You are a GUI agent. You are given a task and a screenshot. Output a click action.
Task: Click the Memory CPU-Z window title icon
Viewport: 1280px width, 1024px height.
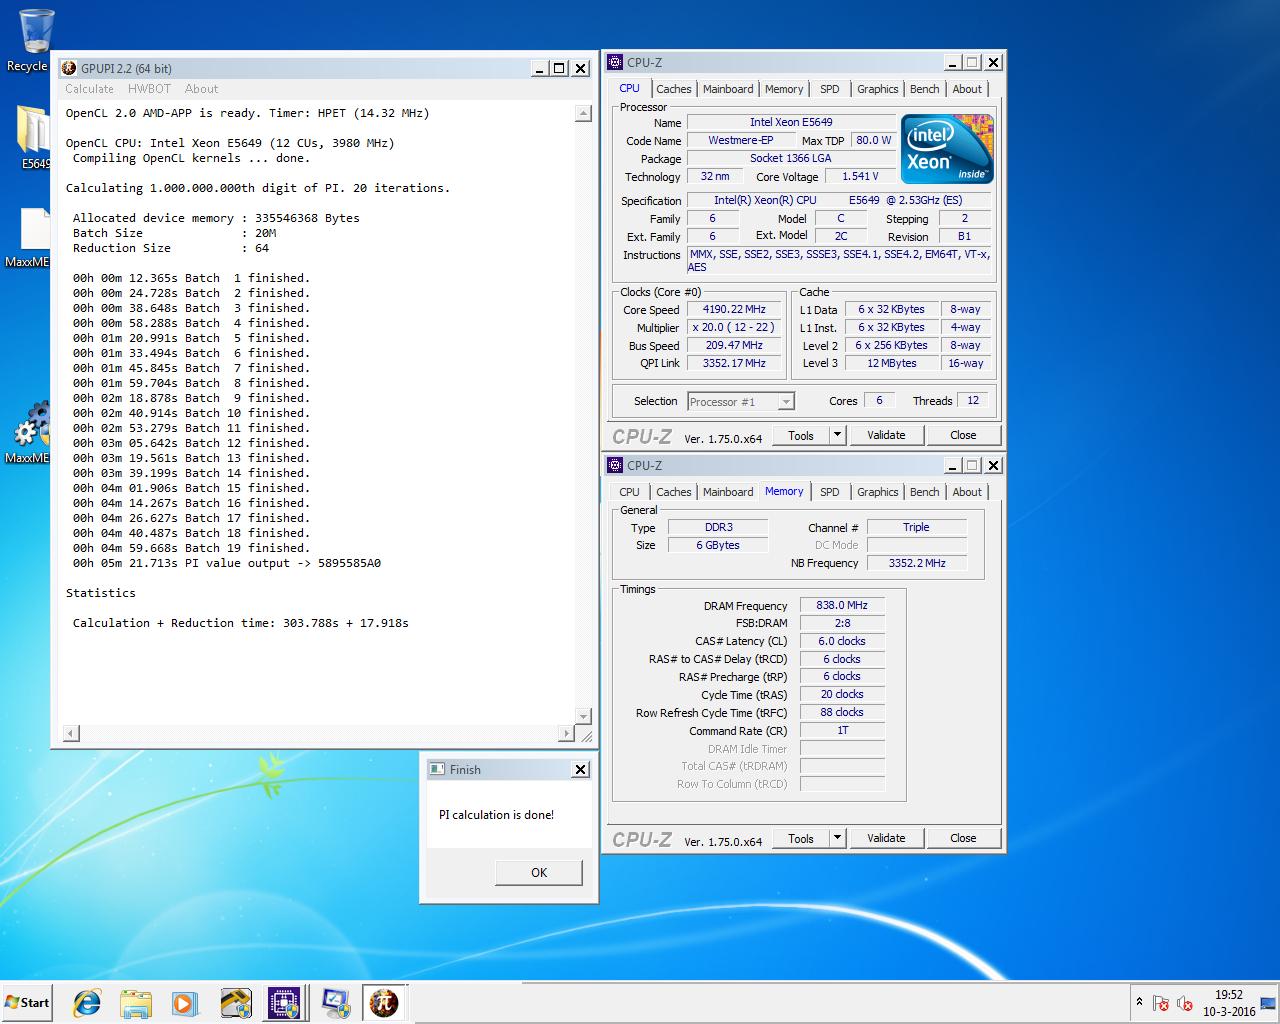pyautogui.click(x=615, y=465)
